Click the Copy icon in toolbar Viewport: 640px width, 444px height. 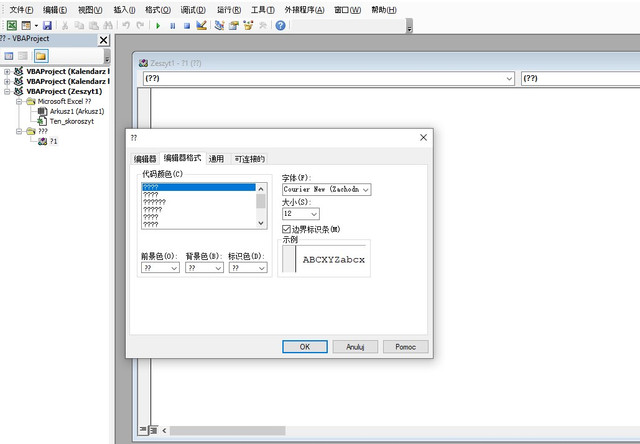click(x=79, y=25)
